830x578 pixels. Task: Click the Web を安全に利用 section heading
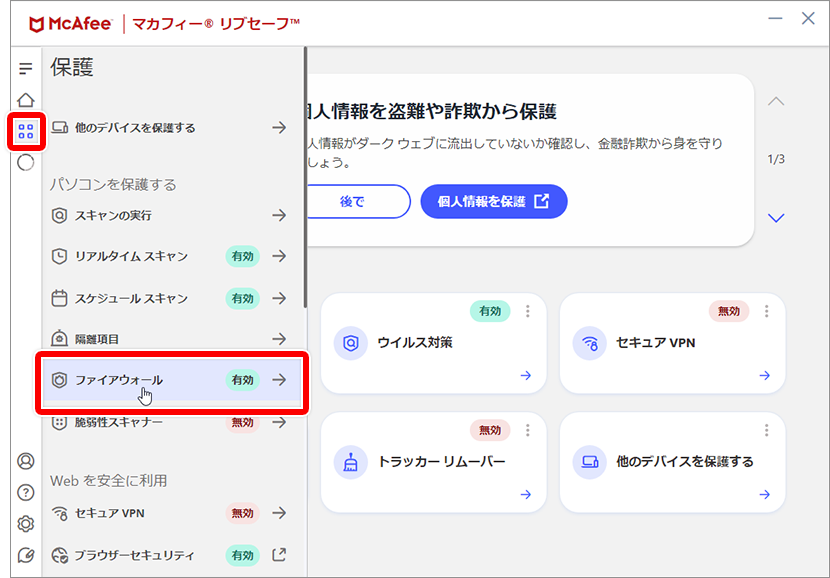click(109, 481)
